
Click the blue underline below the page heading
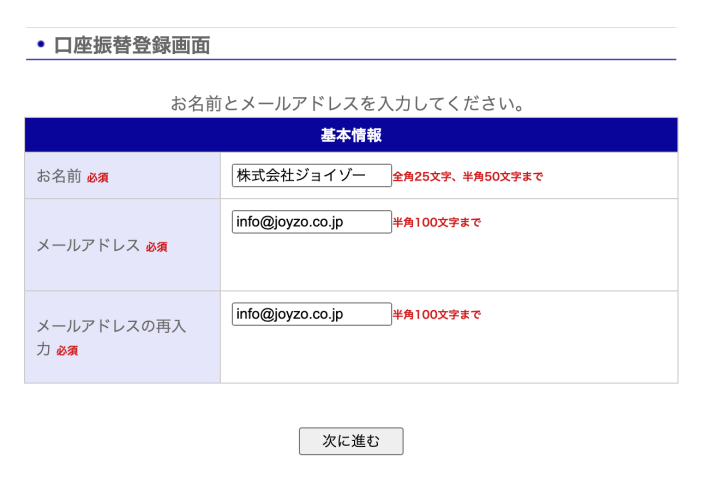(x=351, y=60)
